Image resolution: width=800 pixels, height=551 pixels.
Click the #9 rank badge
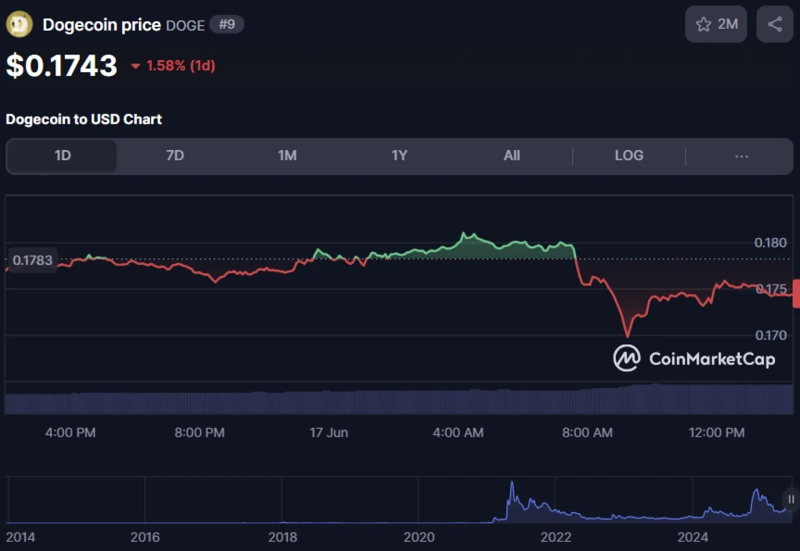tap(226, 24)
